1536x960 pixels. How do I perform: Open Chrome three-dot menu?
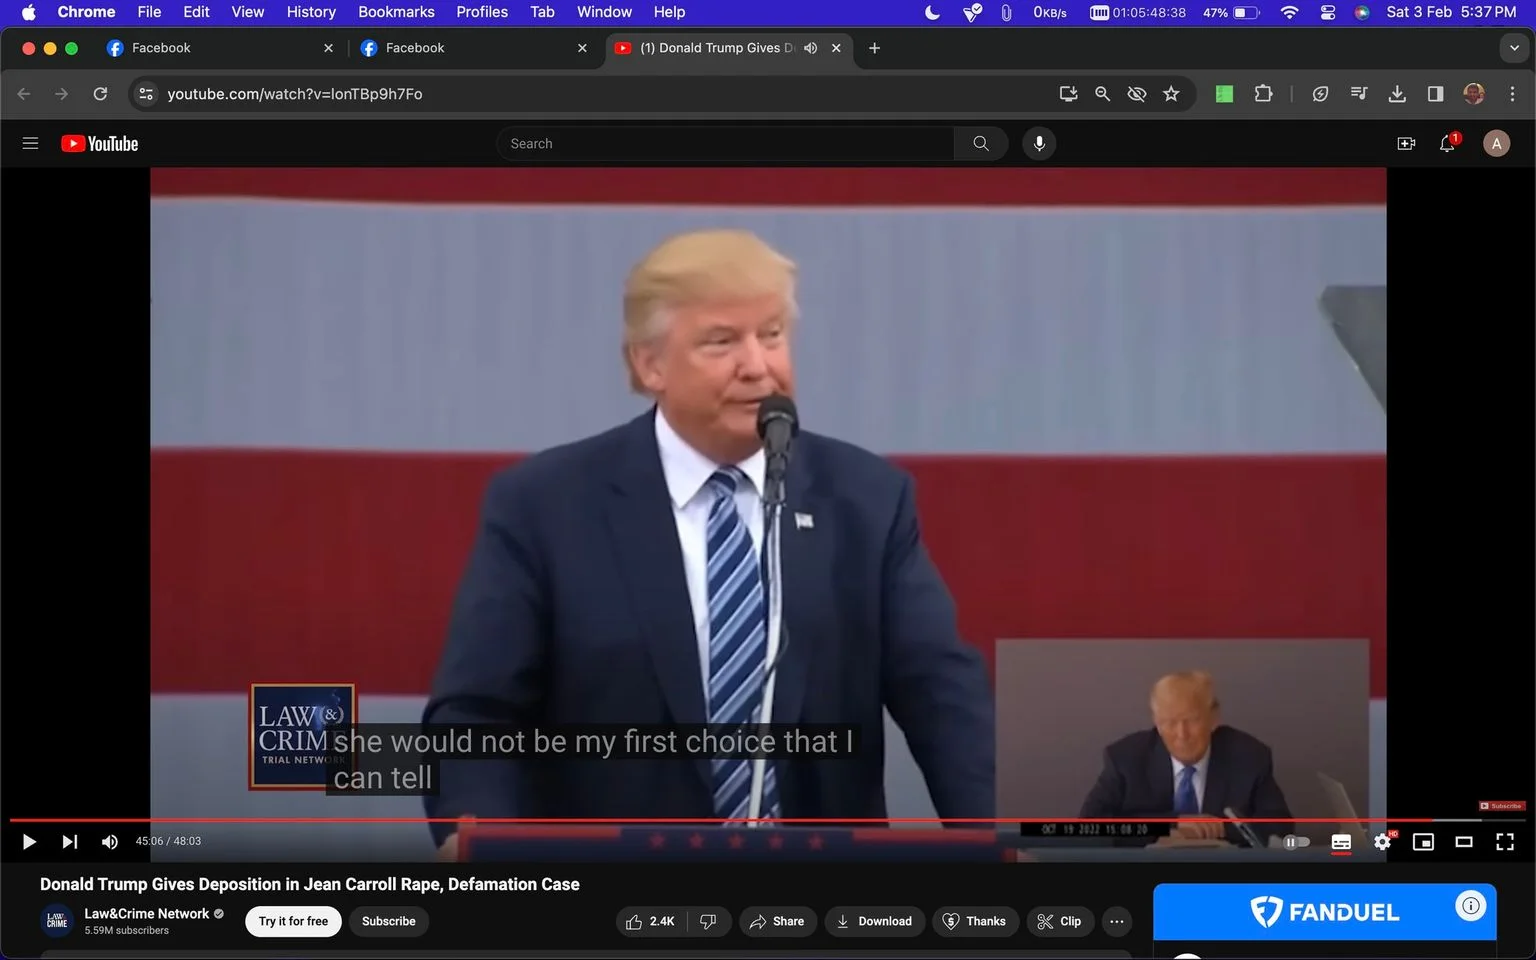[1512, 94]
